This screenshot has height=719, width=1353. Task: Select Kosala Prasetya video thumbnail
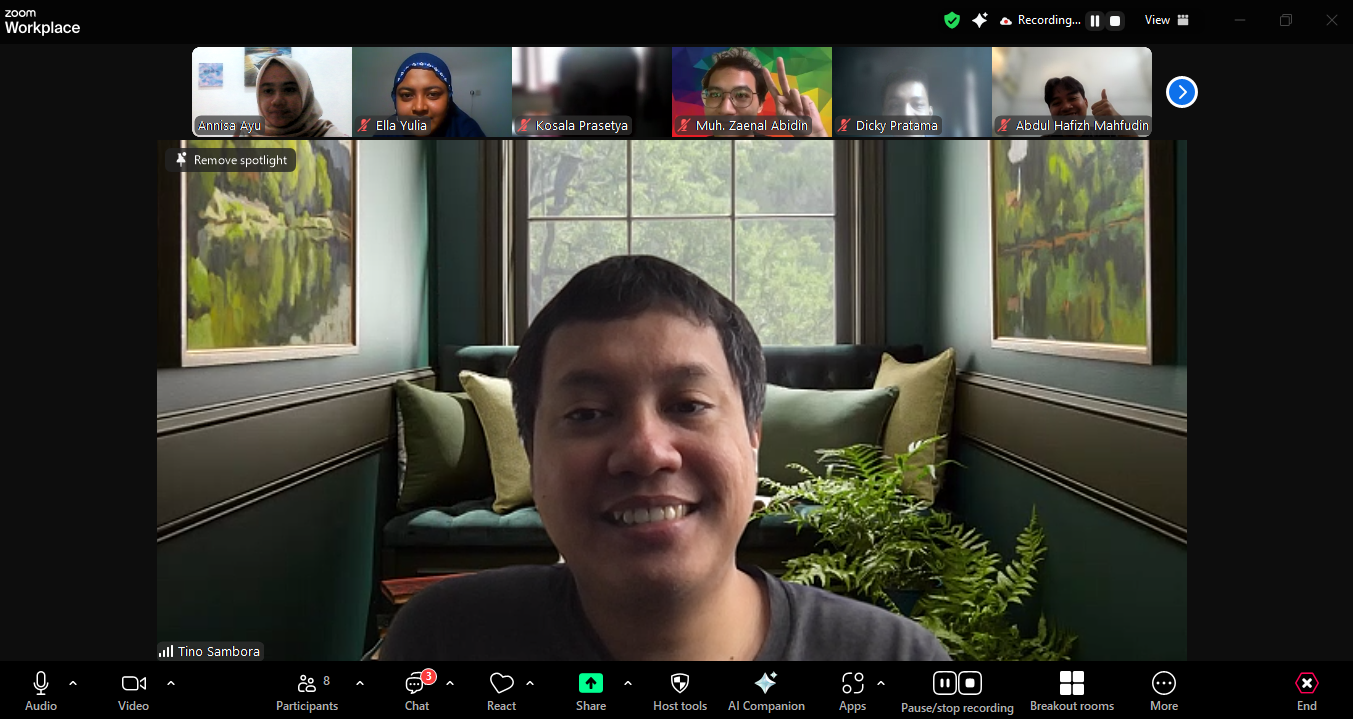point(592,92)
